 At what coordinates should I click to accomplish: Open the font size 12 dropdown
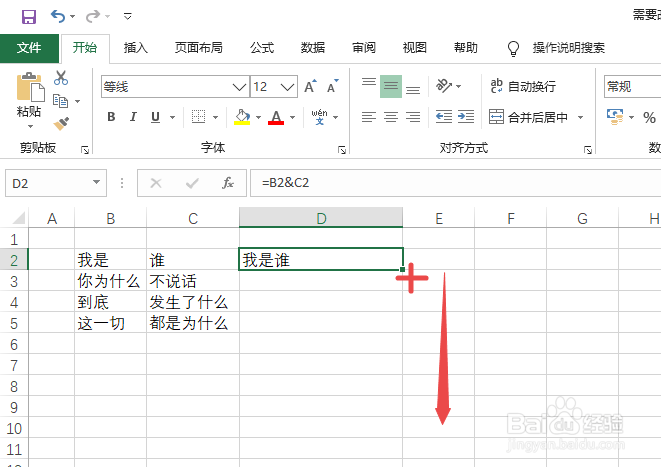pyautogui.click(x=288, y=87)
